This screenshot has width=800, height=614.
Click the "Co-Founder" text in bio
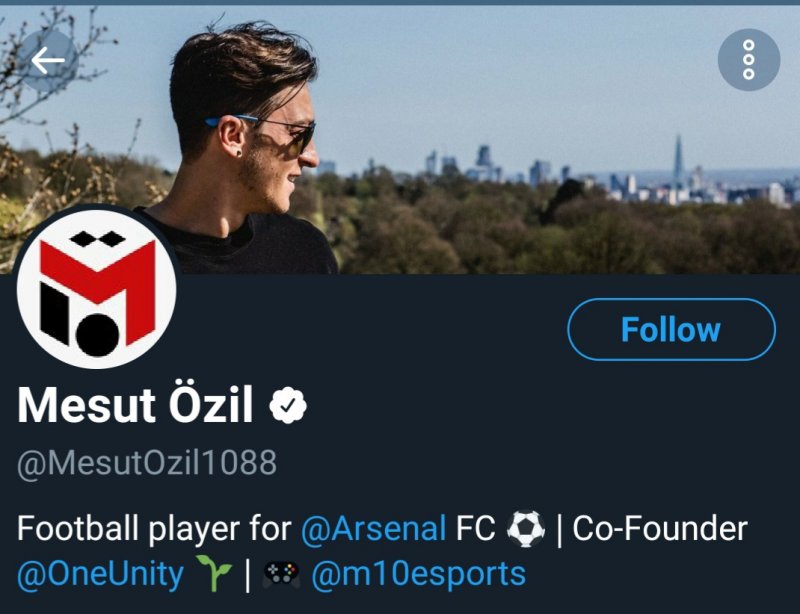pos(660,527)
